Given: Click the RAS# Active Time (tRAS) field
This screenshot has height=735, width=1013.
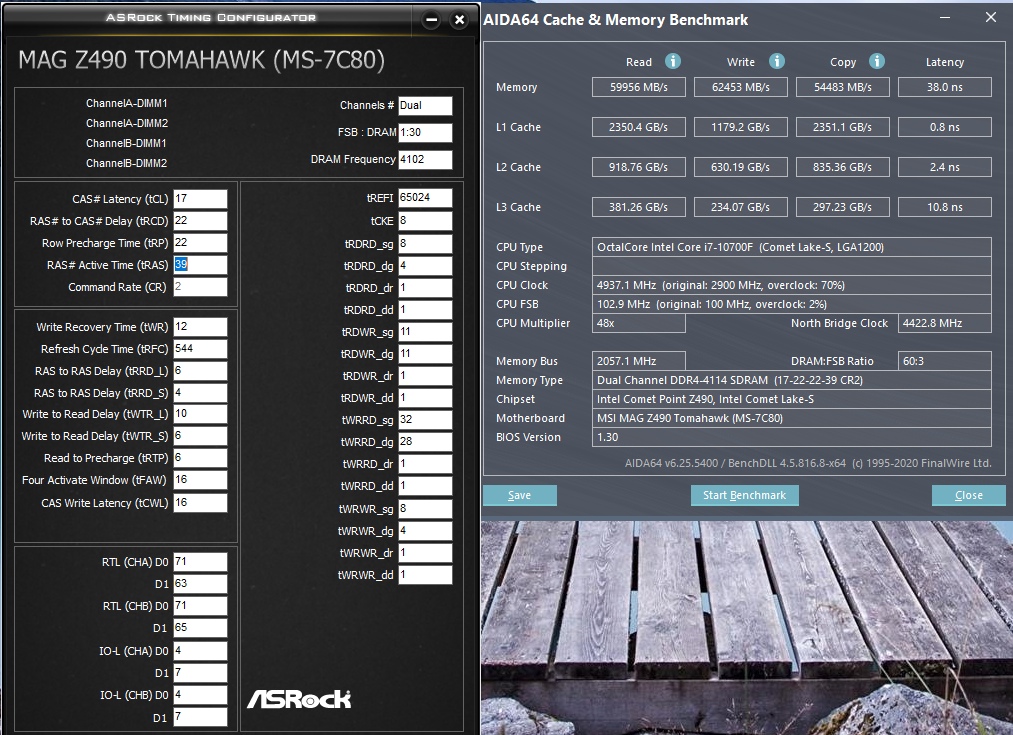Looking at the screenshot, I should pos(200,265).
